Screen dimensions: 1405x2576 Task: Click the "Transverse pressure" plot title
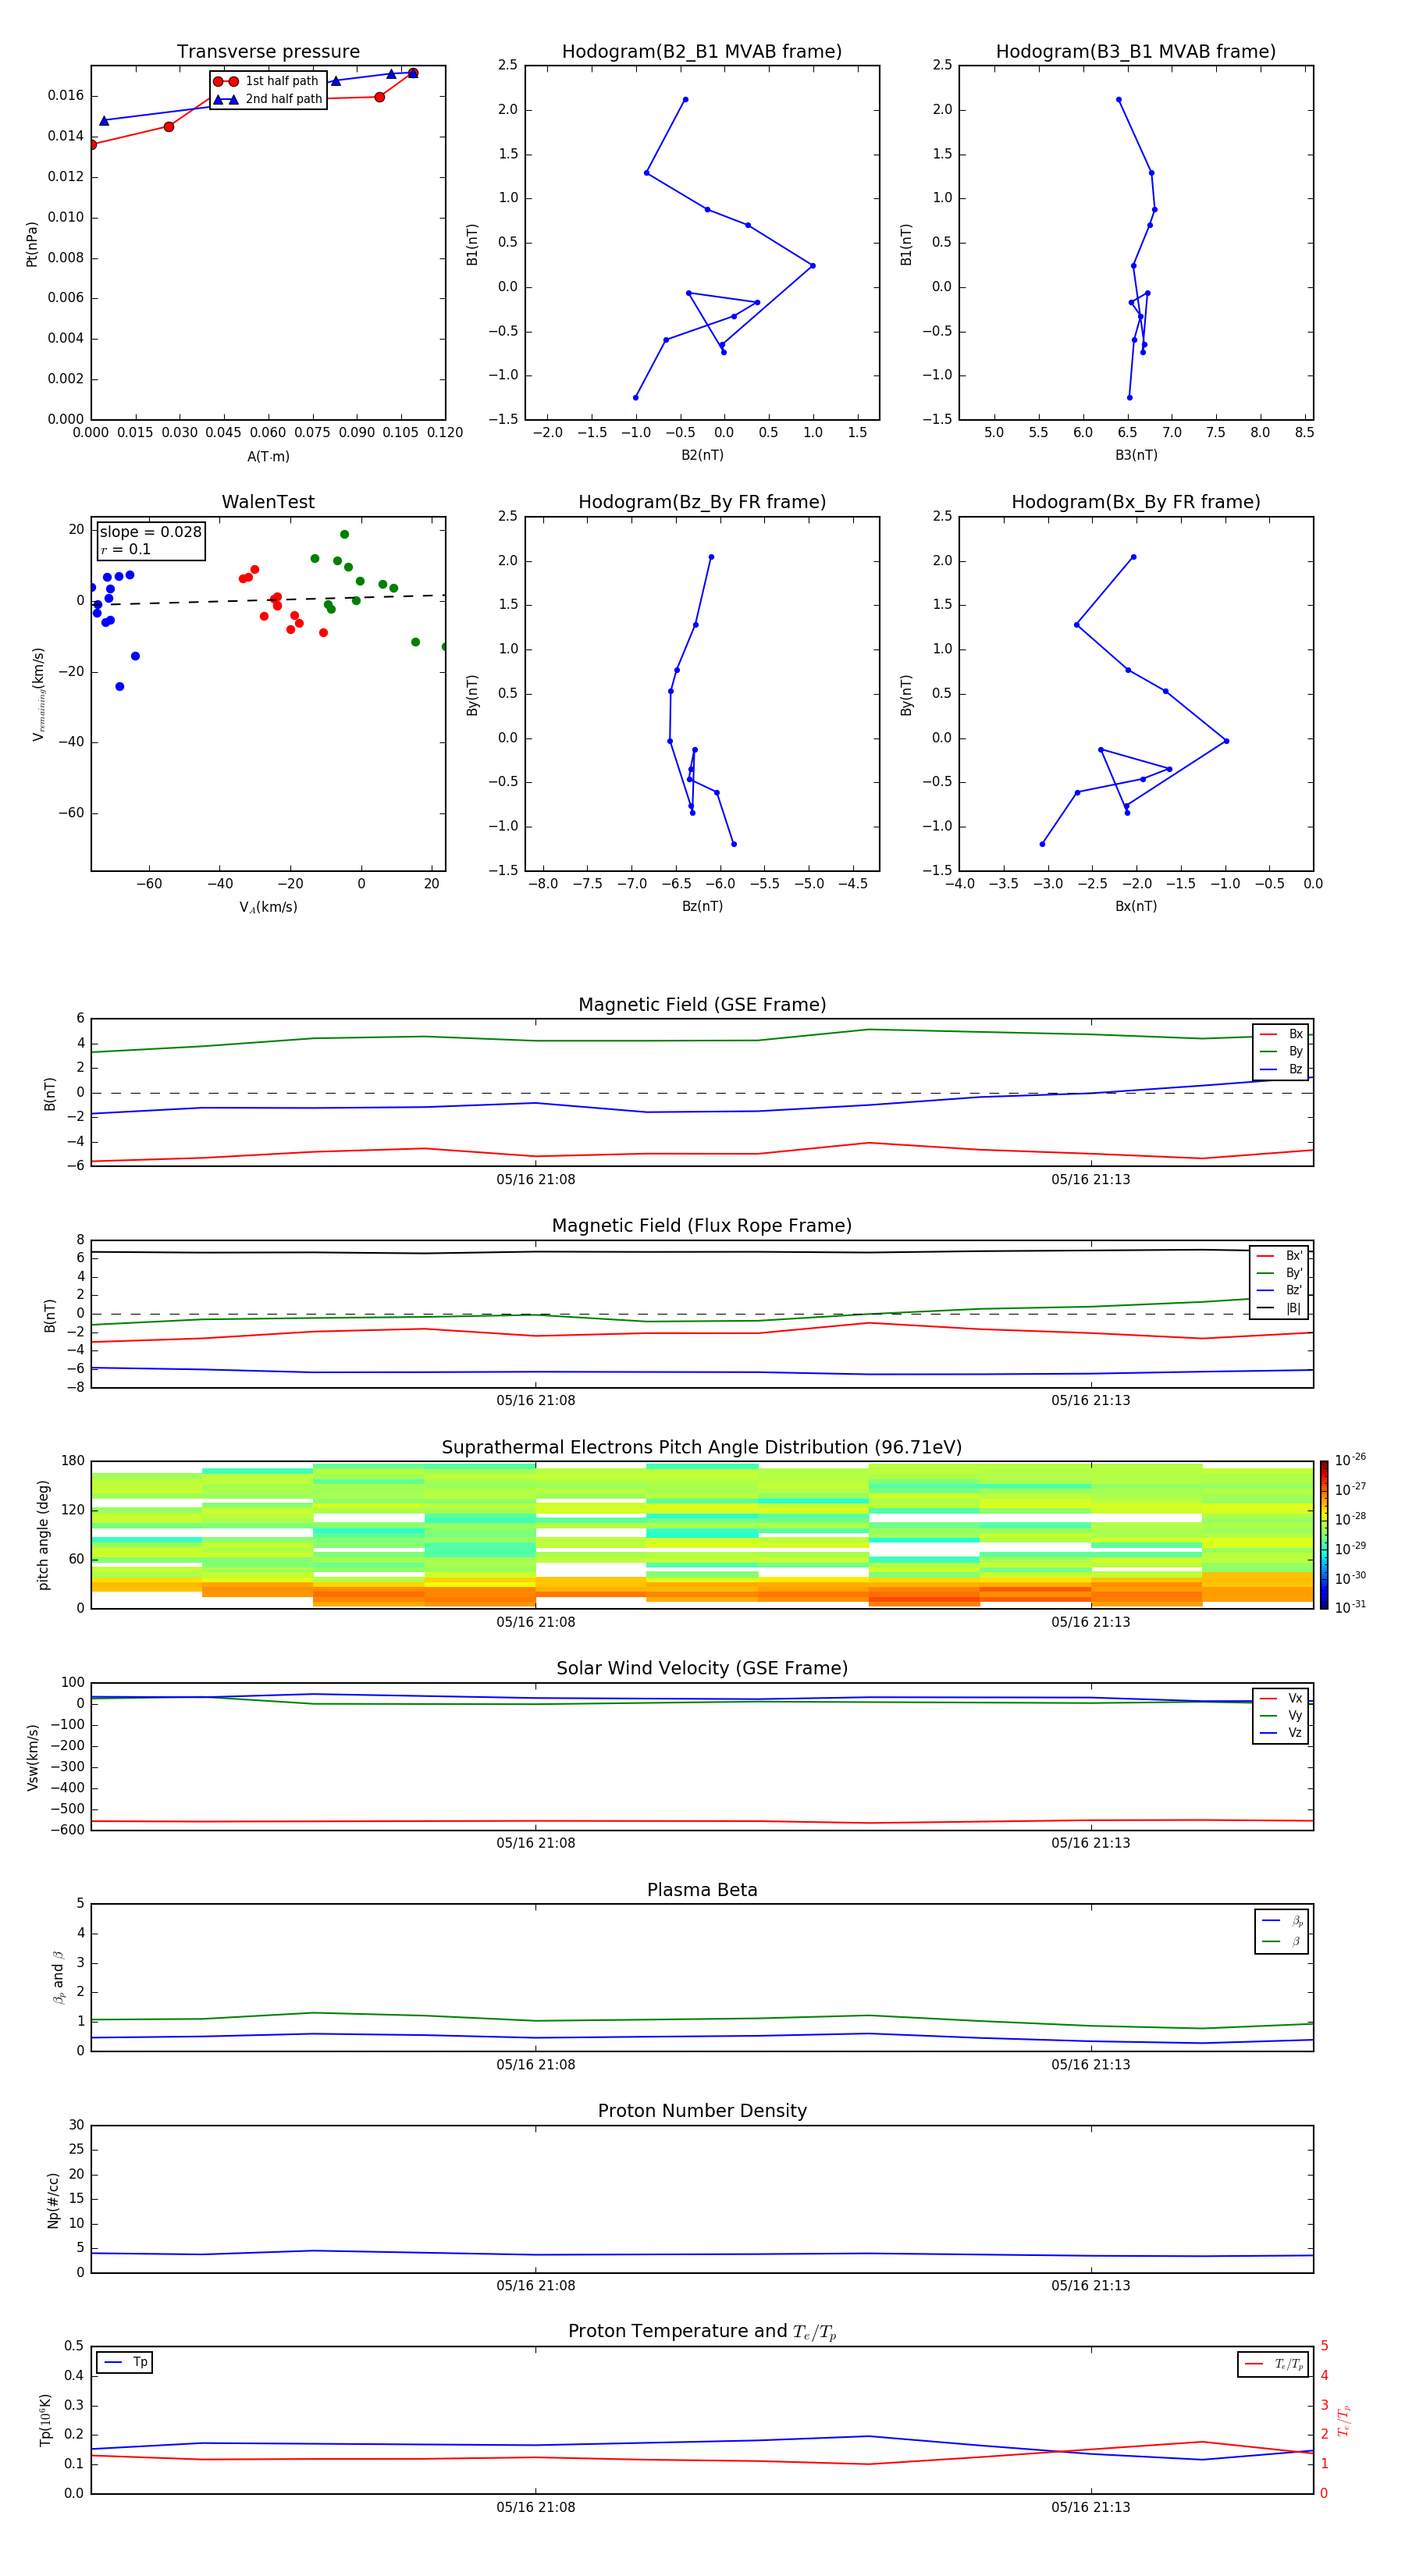coord(268,52)
